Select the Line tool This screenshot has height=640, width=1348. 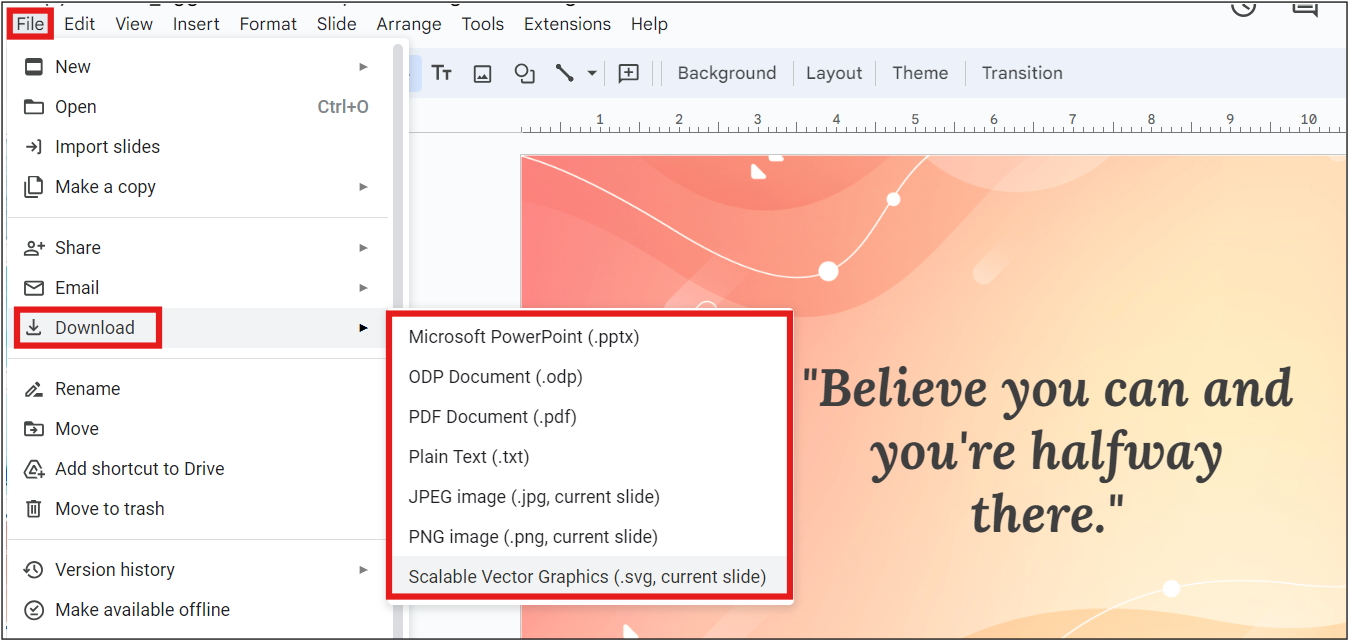pyautogui.click(x=562, y=72)
